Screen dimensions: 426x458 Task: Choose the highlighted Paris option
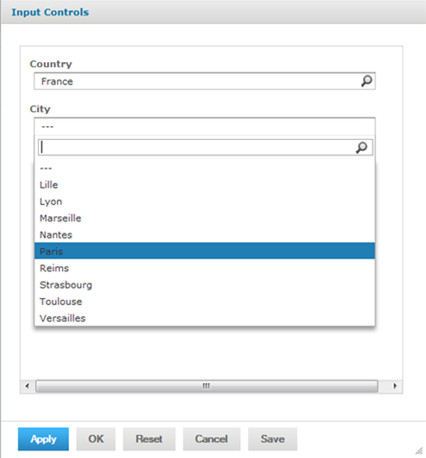(x=205, y=251)
